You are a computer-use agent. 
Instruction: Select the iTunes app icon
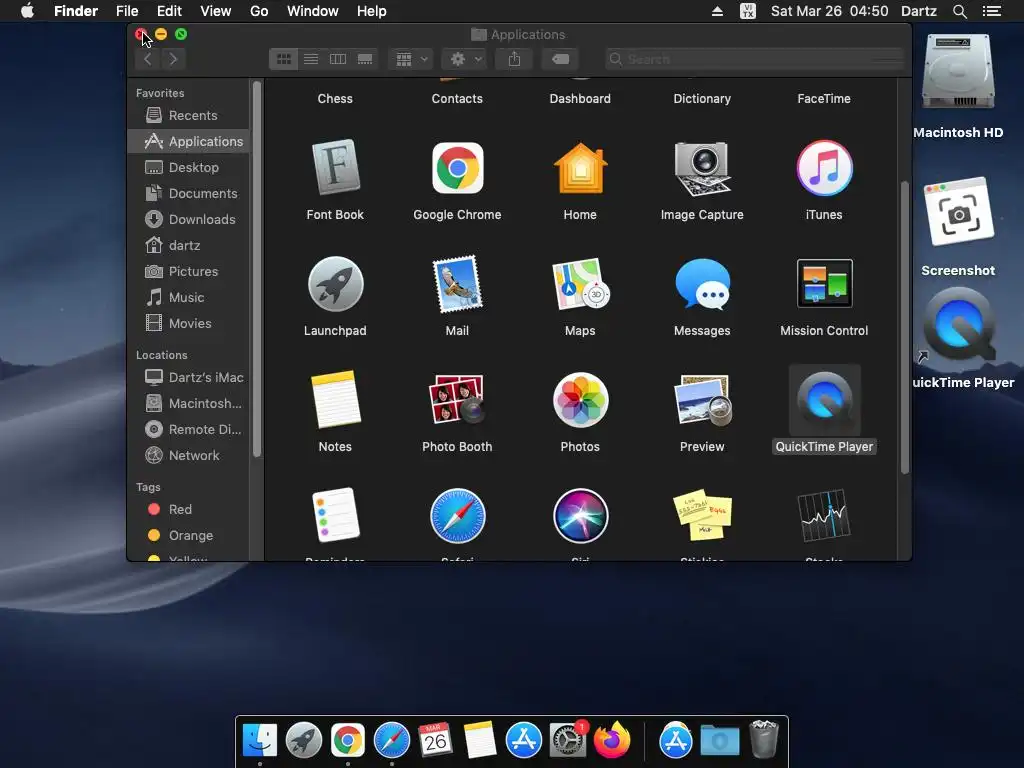[824, 168]
